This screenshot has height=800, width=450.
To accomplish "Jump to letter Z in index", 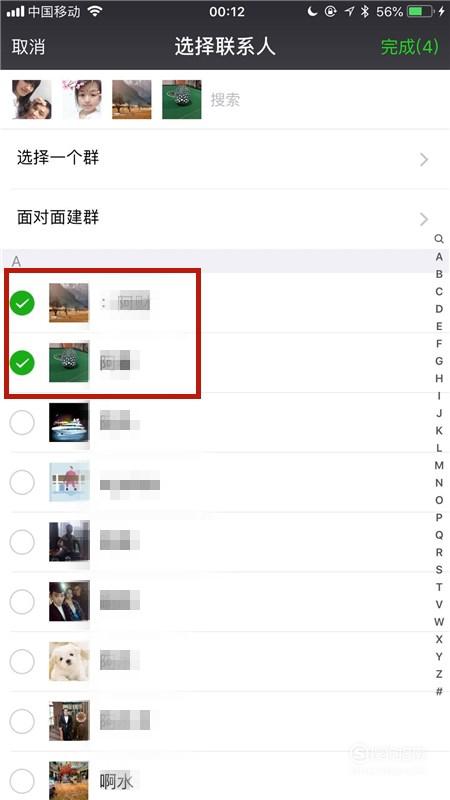I will (x=439, y=674).
